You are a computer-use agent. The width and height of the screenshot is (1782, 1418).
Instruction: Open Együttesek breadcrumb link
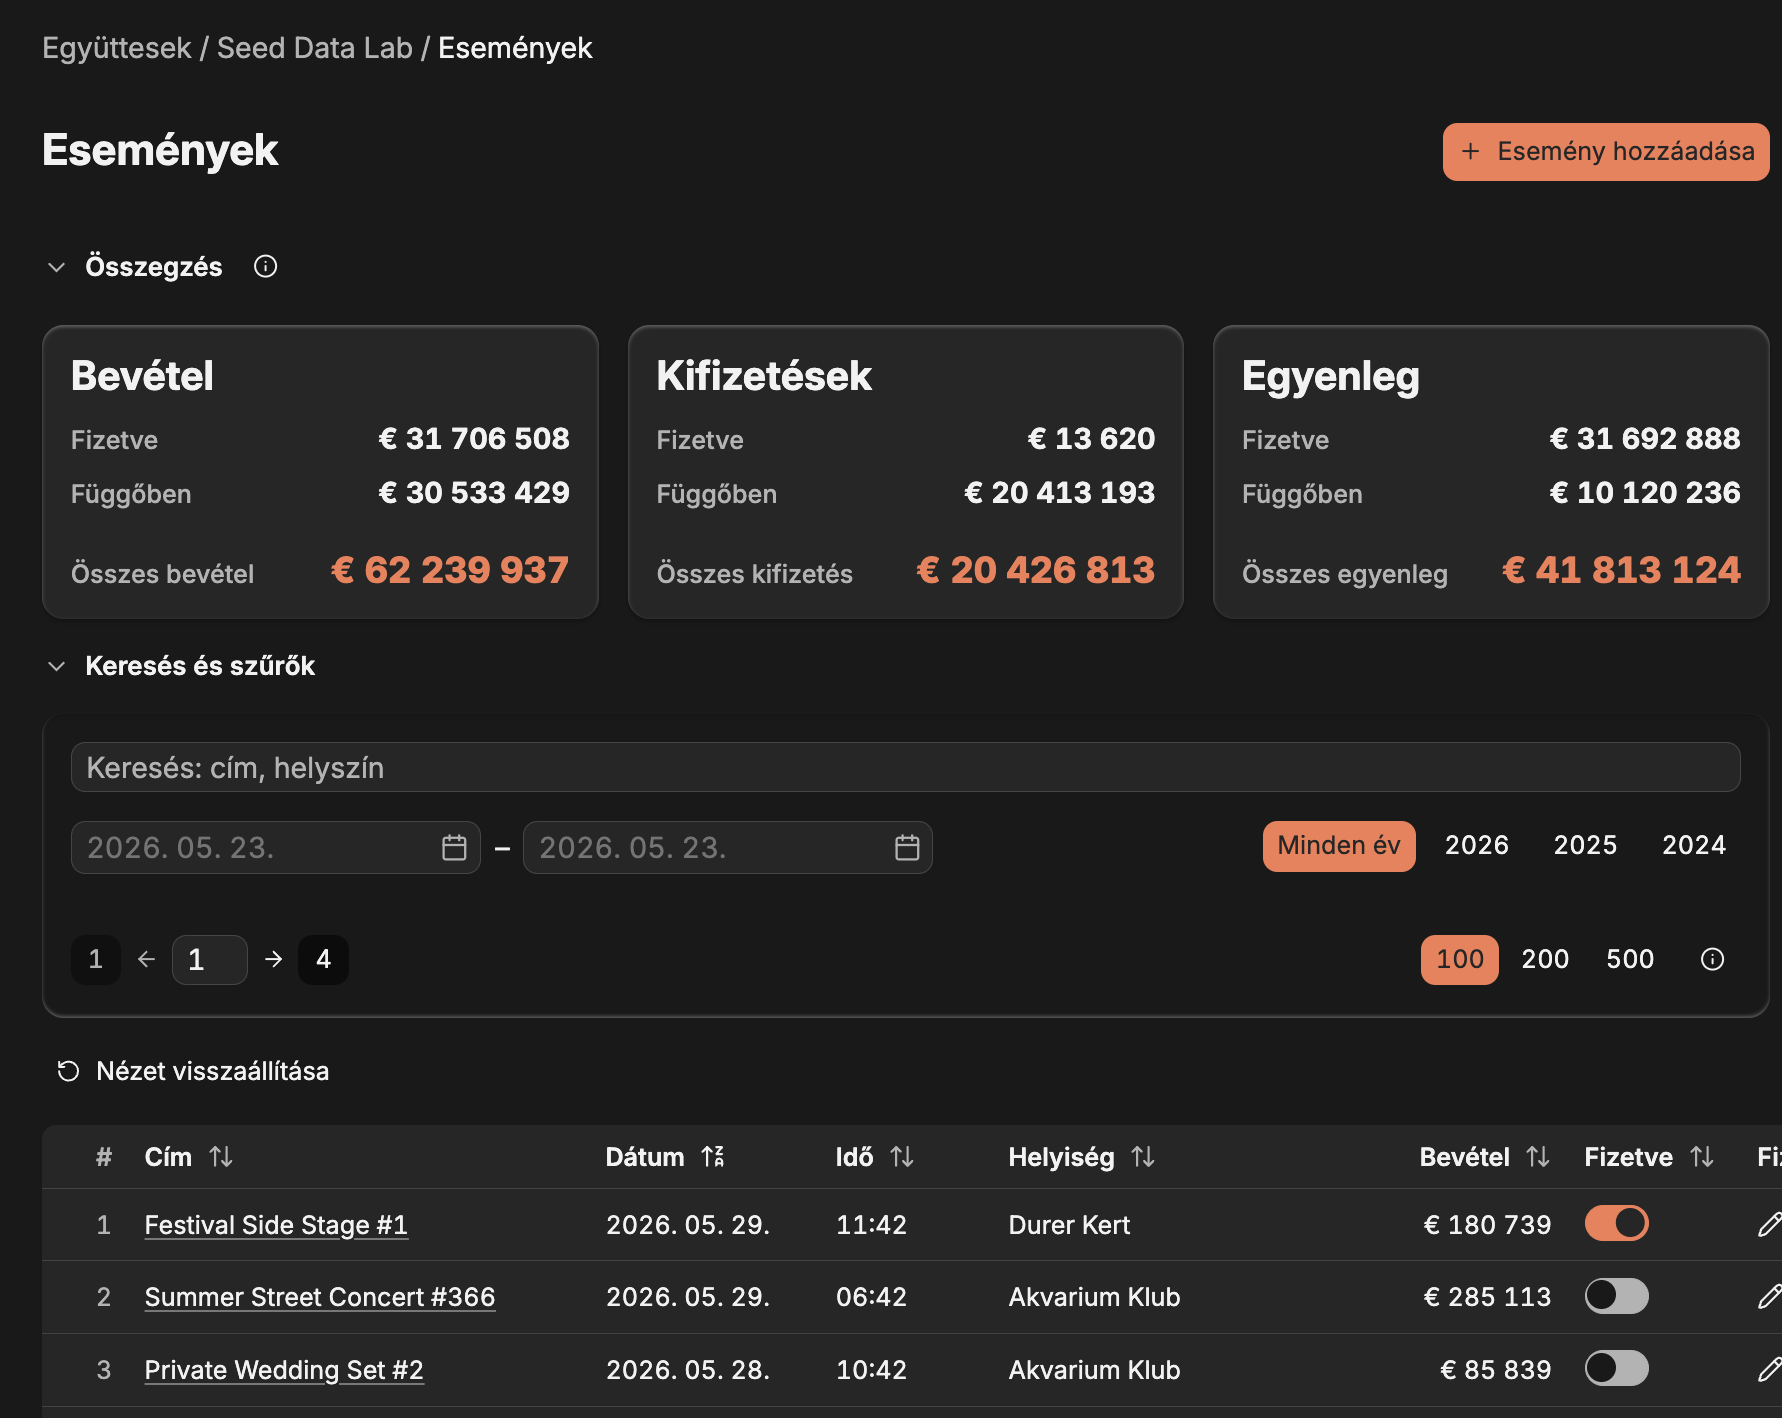click(116, 48)
